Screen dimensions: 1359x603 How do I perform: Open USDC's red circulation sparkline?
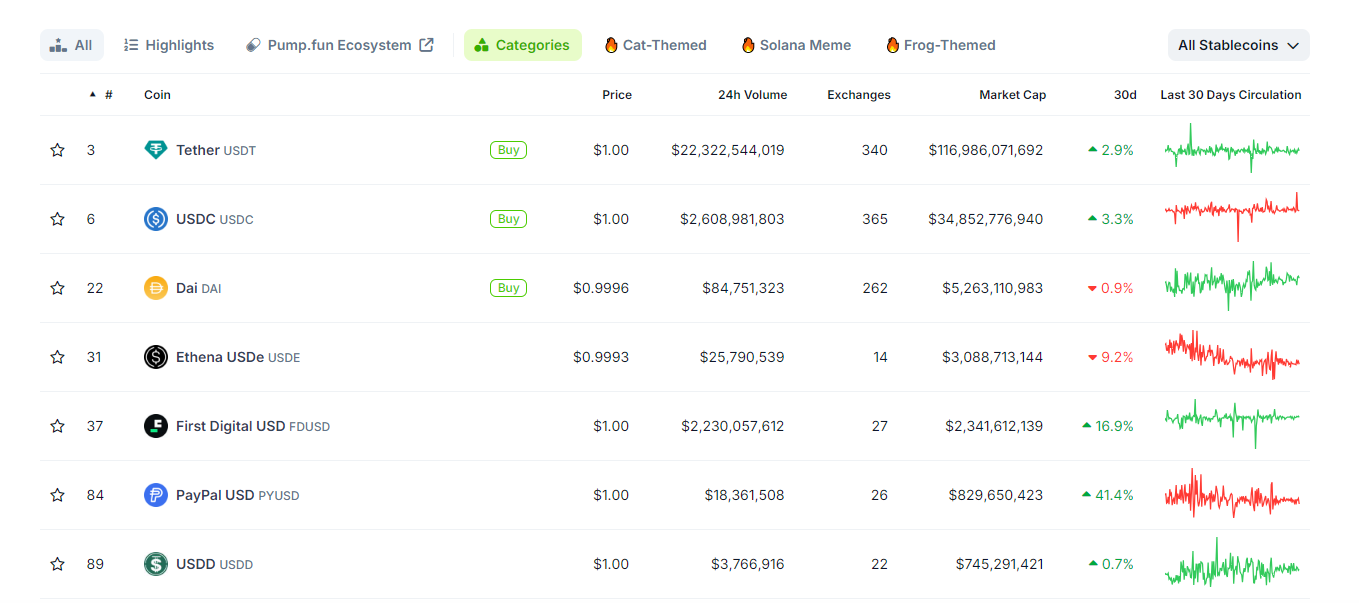1232,216
